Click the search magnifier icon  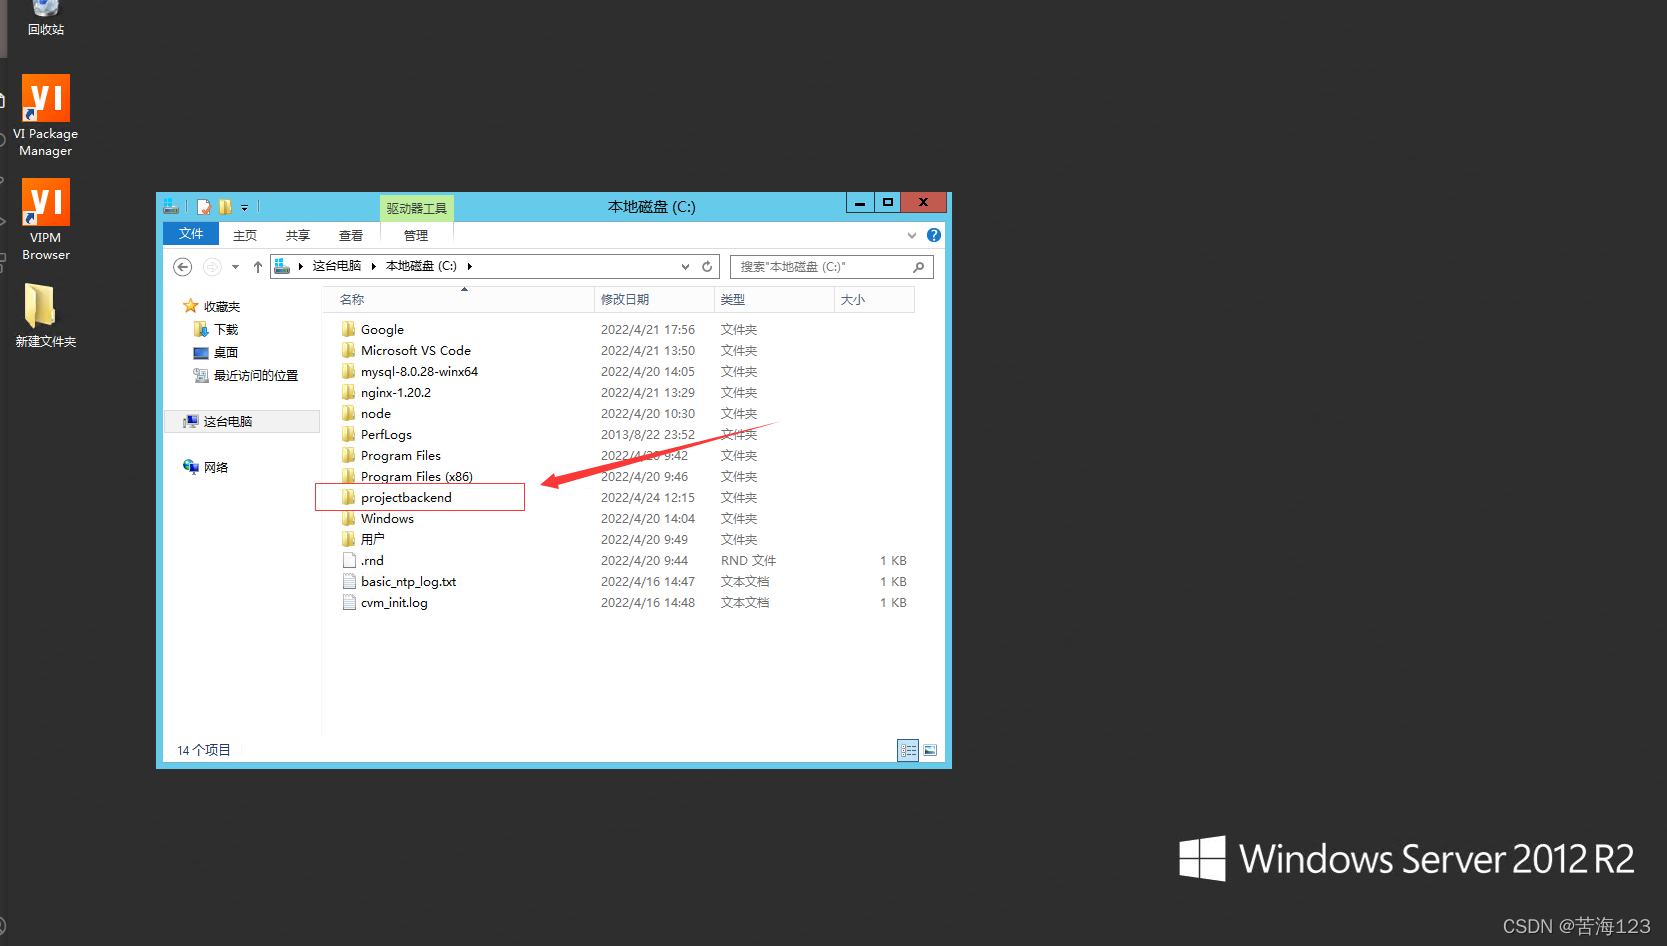pyautogui.click(x=919, y=267)
